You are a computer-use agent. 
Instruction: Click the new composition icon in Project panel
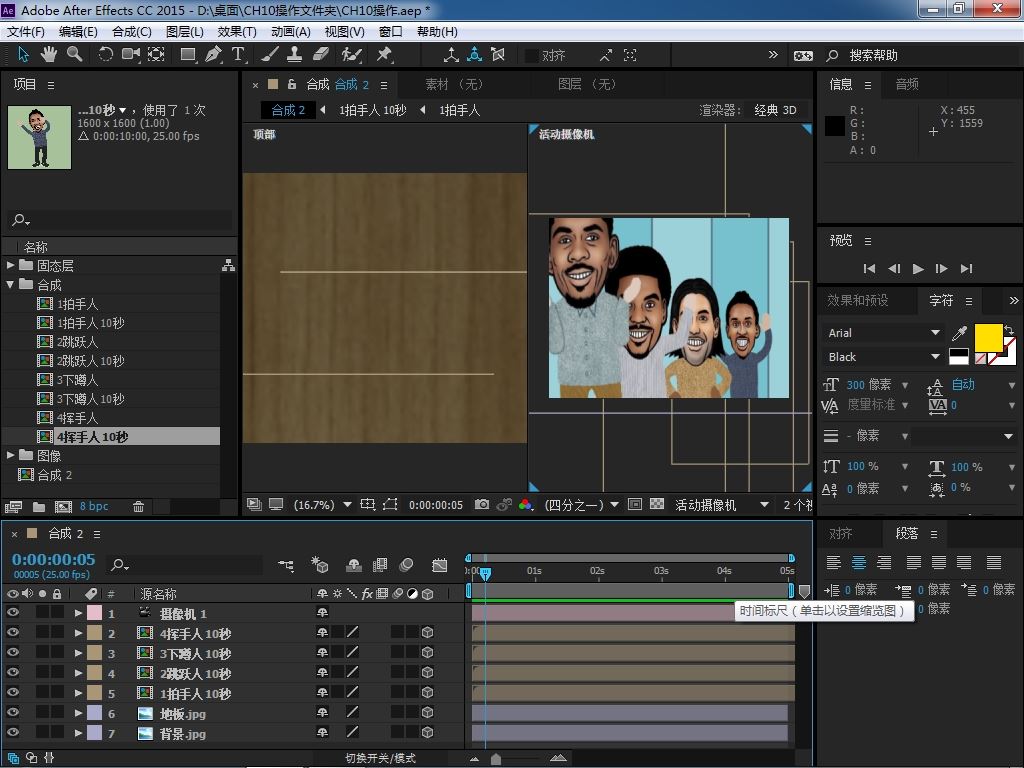(63, 507)
